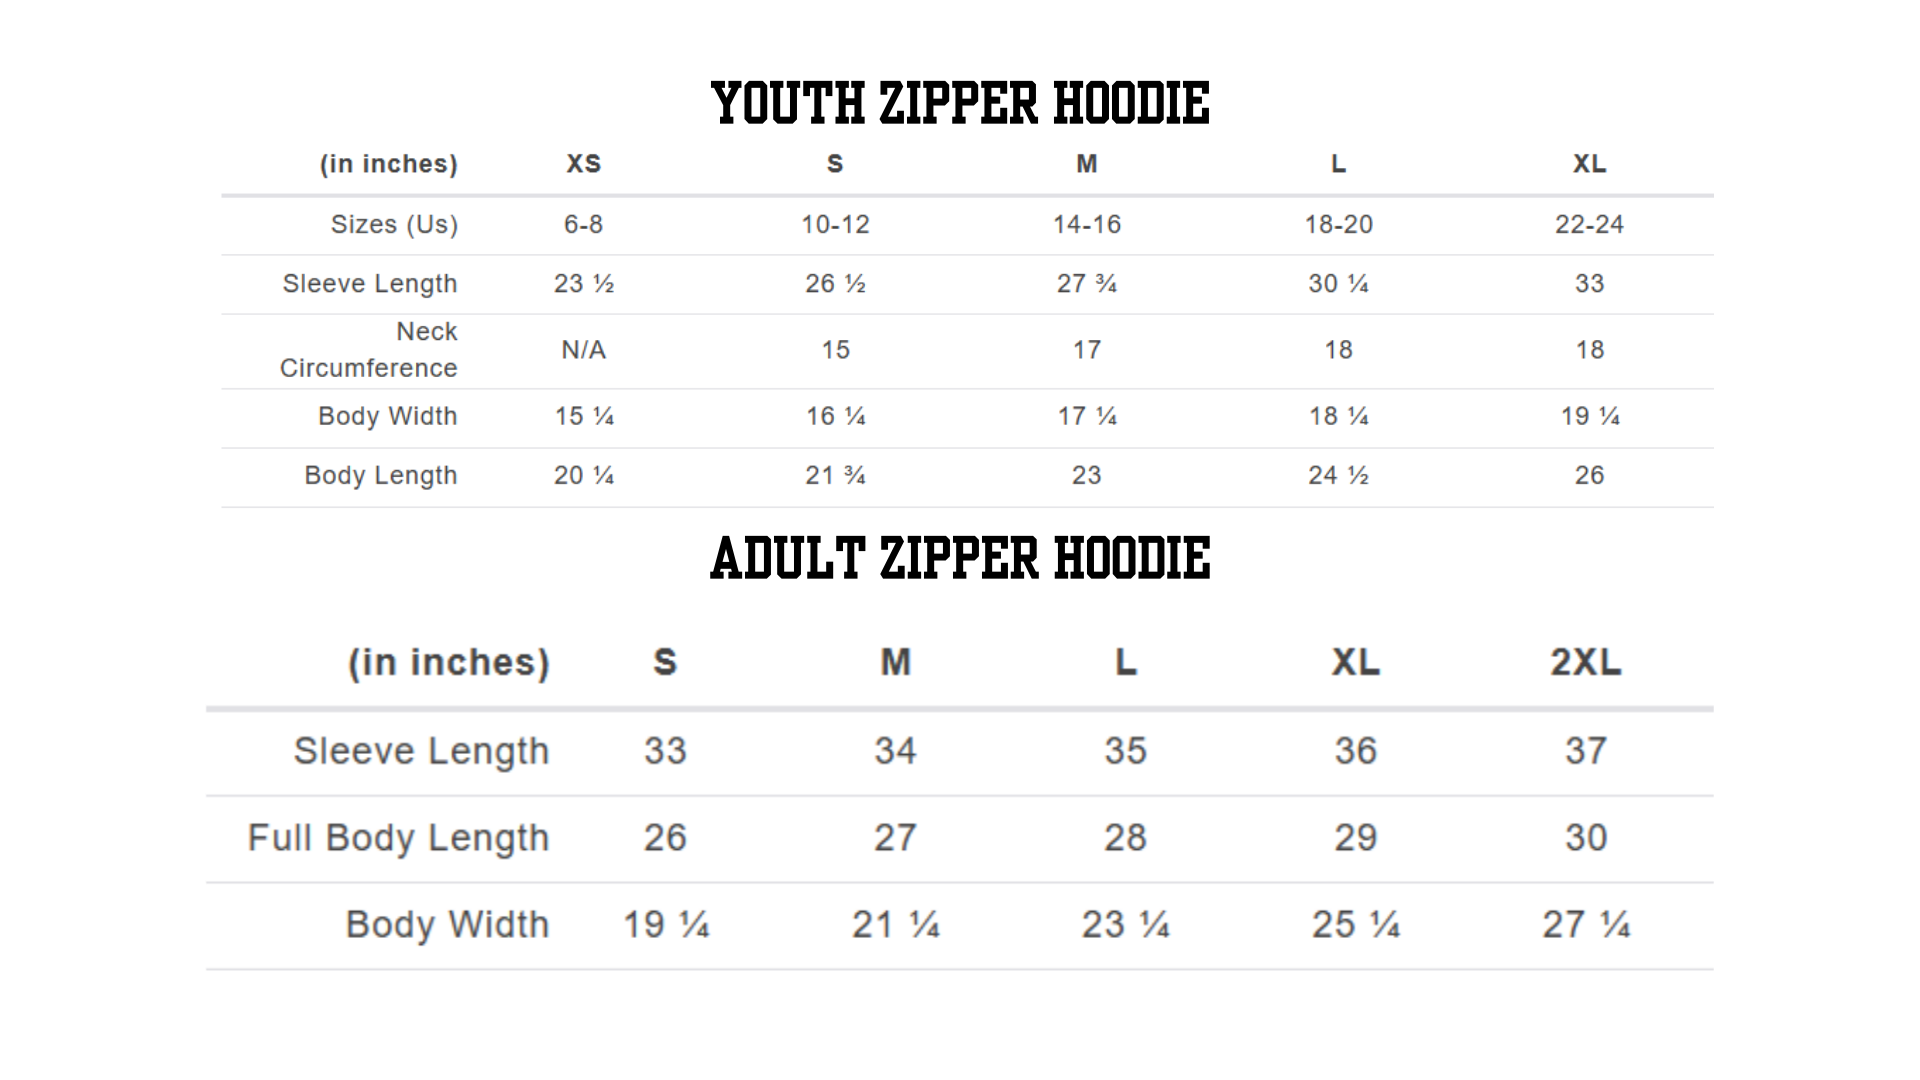
Task: Click the Neck Circumference row label
Action: coord(369,350)
